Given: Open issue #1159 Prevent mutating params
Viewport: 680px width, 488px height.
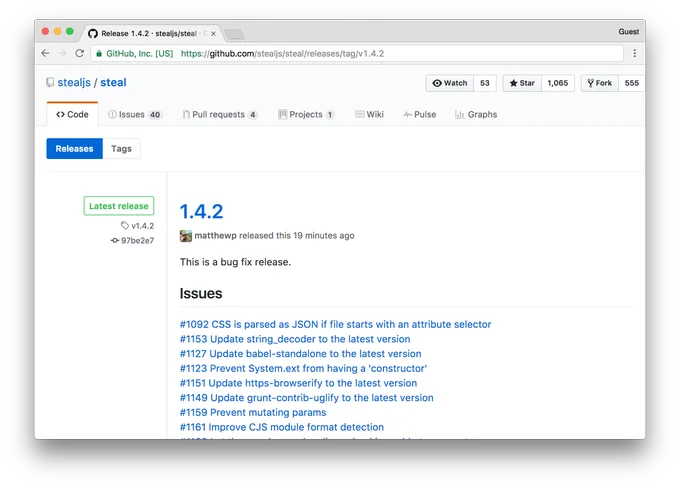Looking at the screenshot, I should (x=253, y=413).
